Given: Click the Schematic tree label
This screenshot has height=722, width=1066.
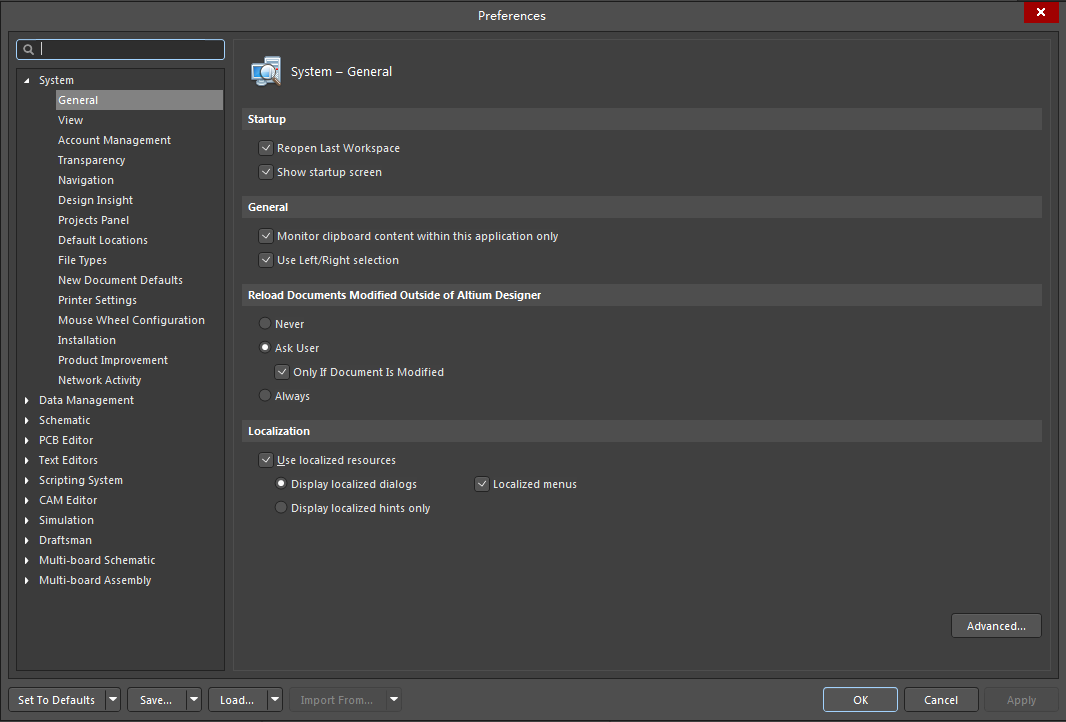Looking at the screenshot, I should [65, 420].
